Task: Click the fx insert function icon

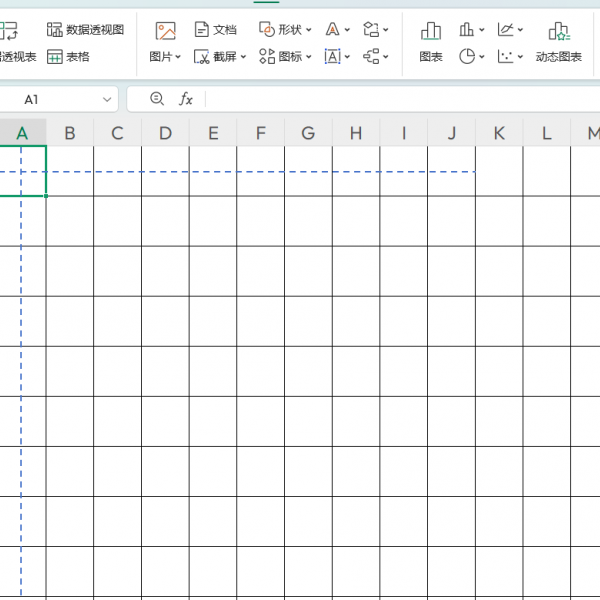Action: pyautogui.click(x=186, y=99)
